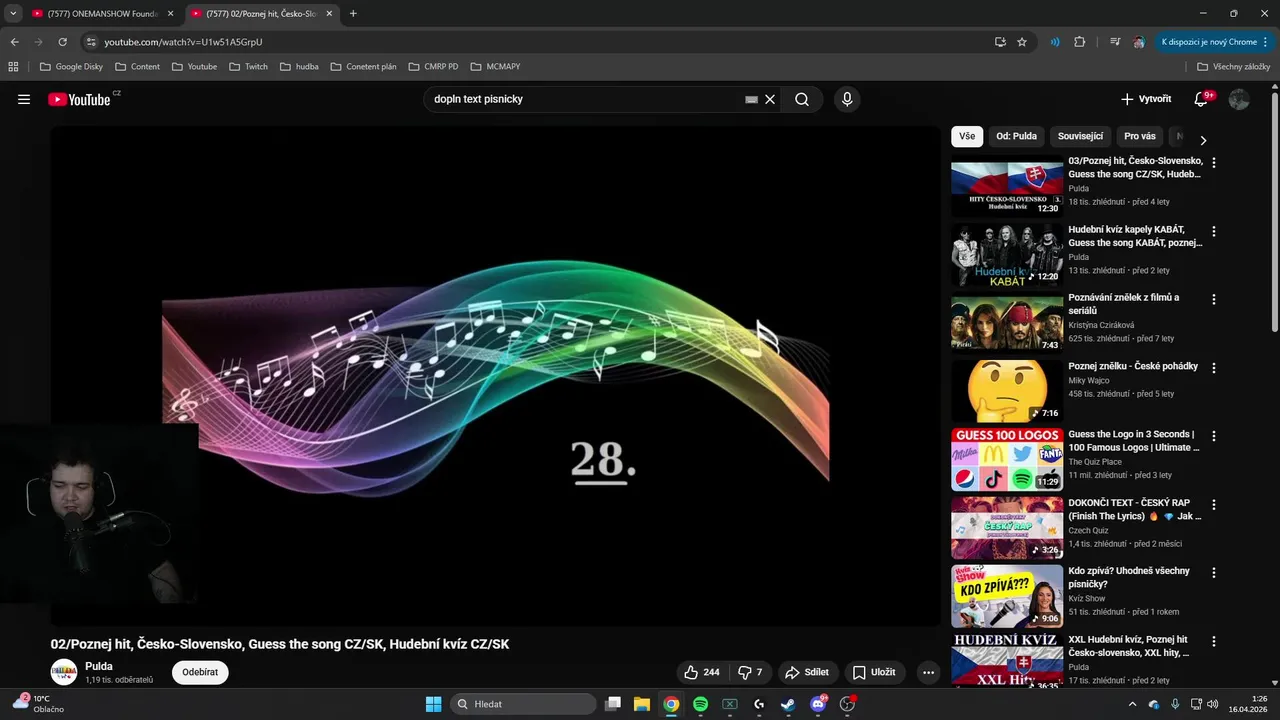This screenshot has height=720, width=1280.
Task: Open the Windows Start menu
Action: point(433,704)
